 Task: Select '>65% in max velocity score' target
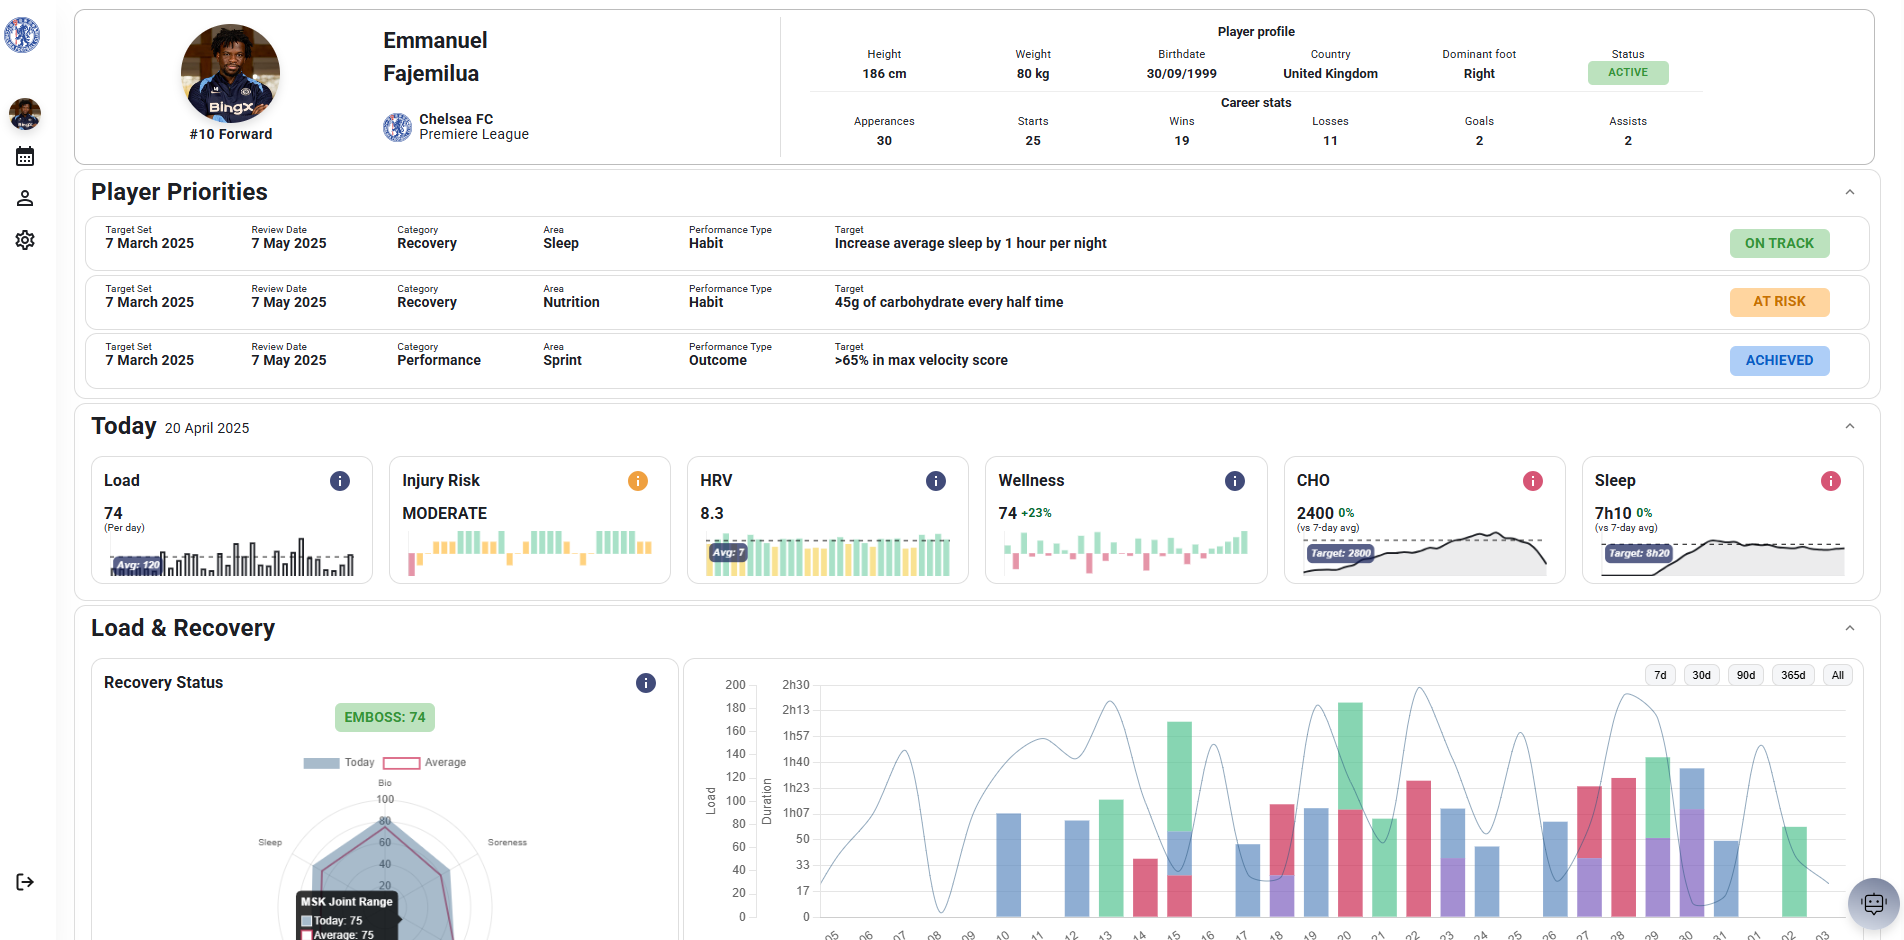tap(921, 361)
